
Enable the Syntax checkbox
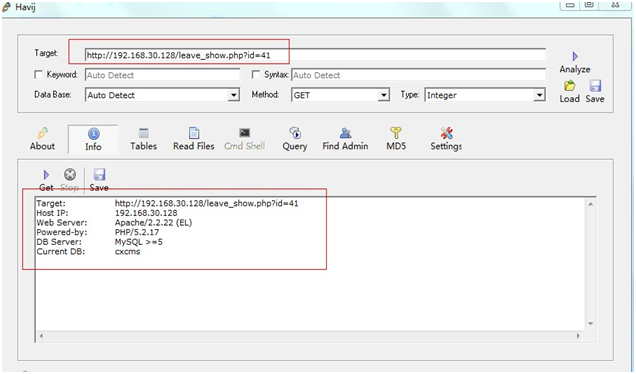tap(256, 75)
